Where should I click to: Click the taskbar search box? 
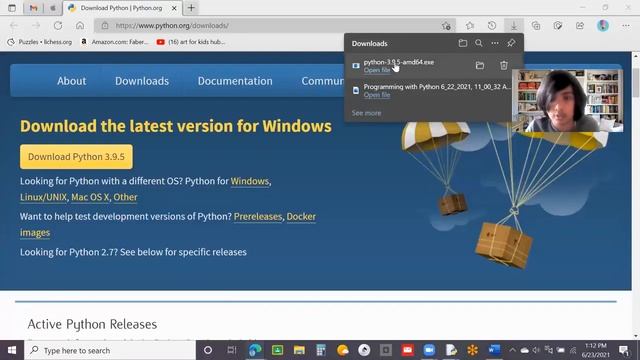pos(110,350)
